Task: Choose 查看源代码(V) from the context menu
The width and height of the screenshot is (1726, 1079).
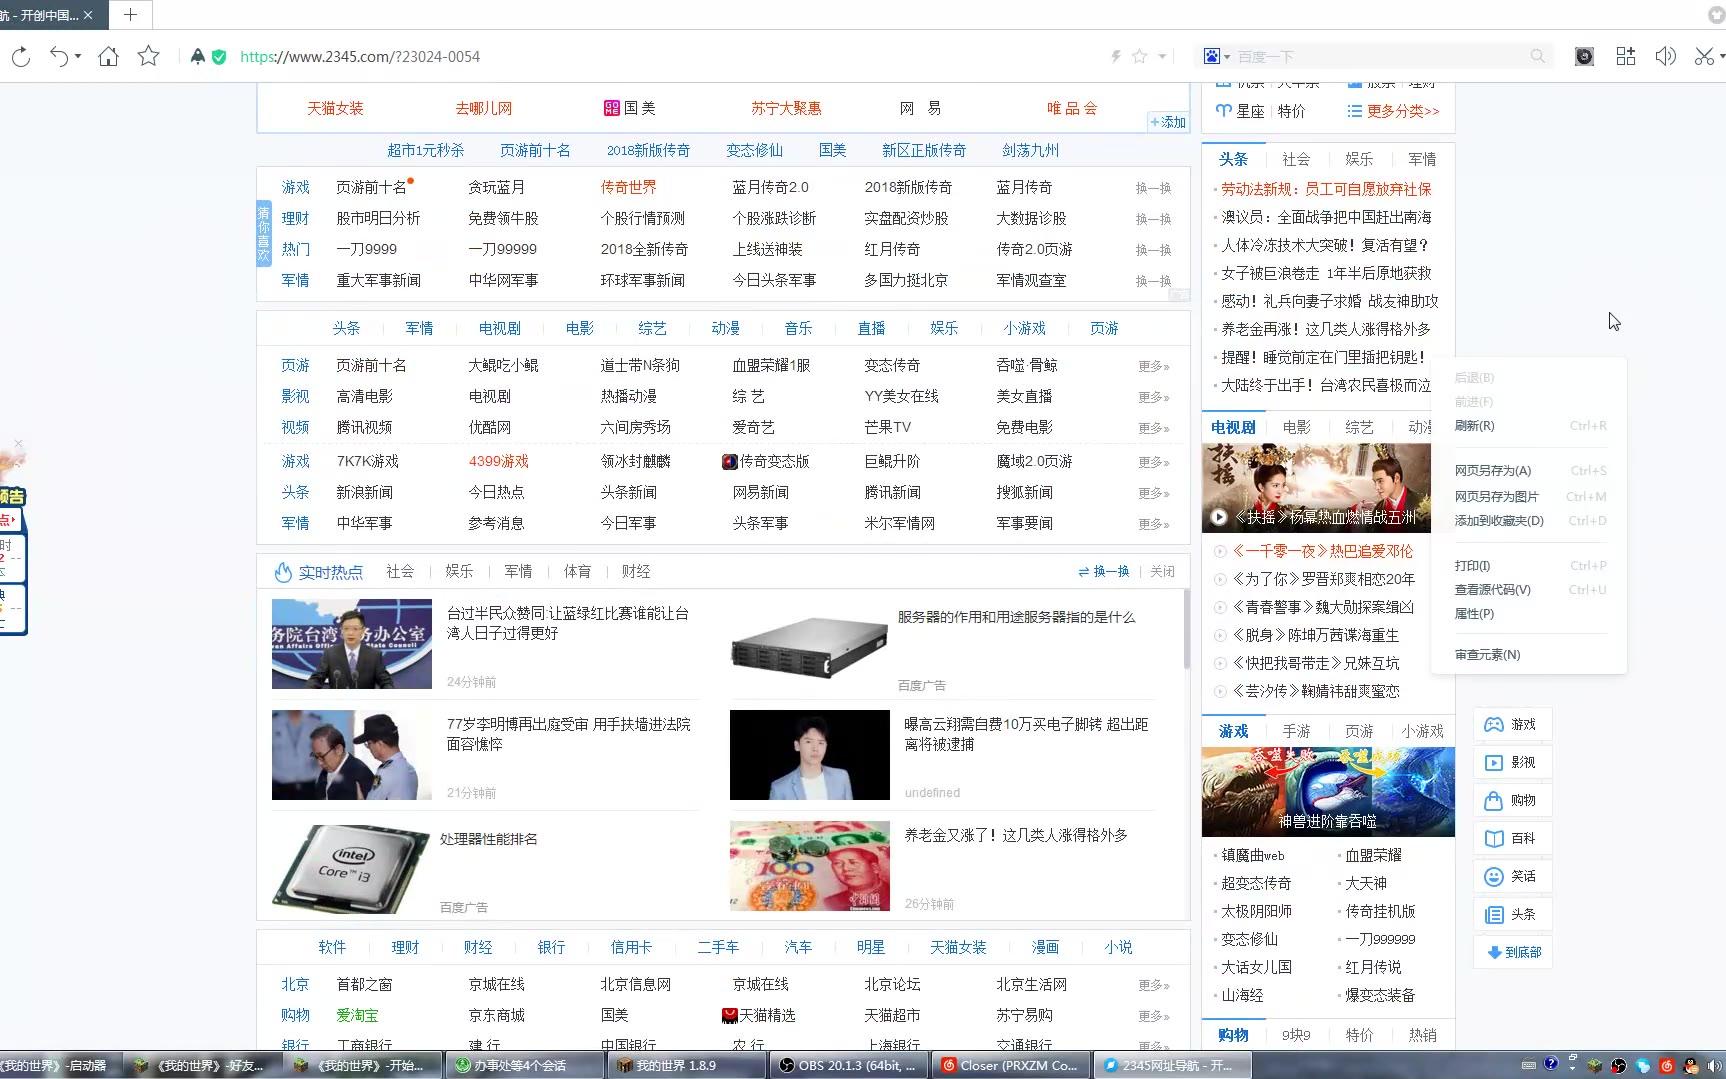Action: pos(1529,590)
